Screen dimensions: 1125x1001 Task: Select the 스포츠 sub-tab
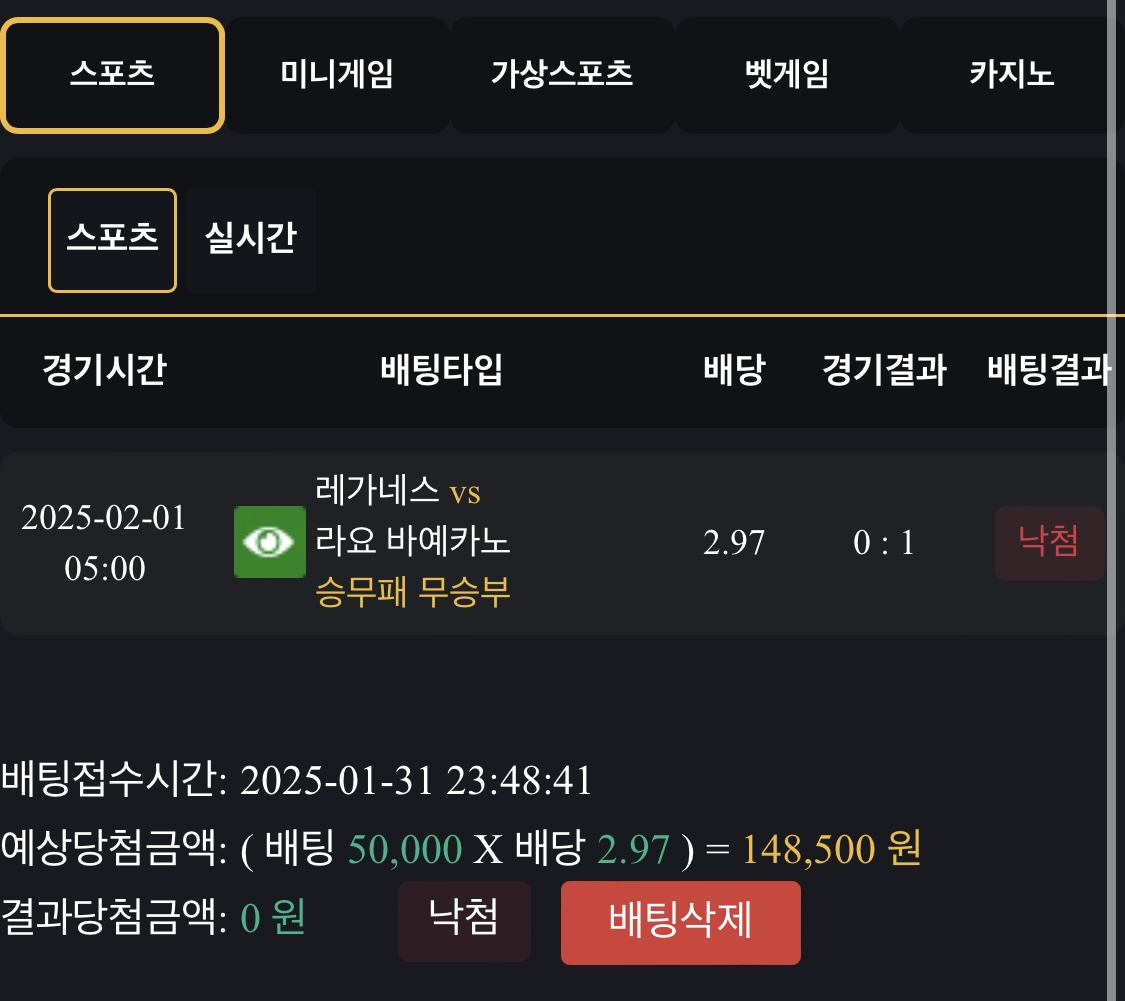click(x=112, y=240)
